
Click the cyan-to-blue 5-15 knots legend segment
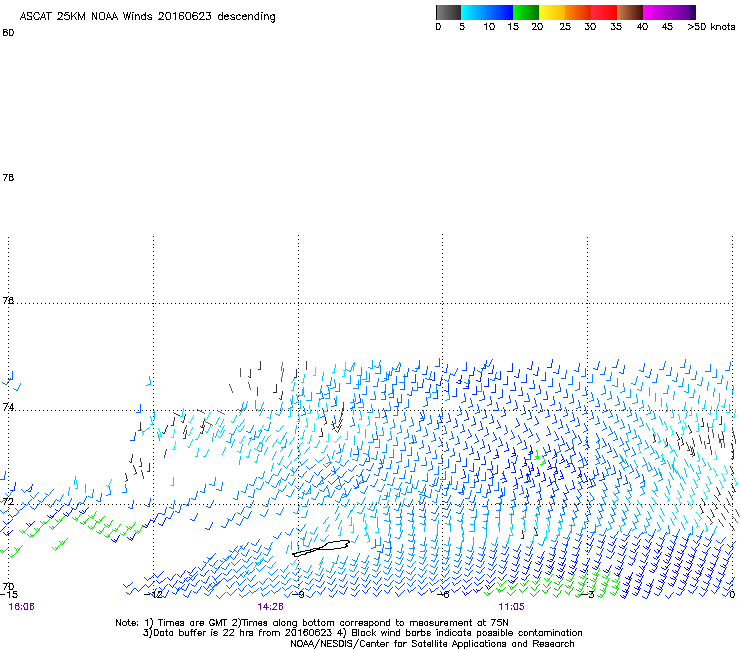click(x=487, y=12)
